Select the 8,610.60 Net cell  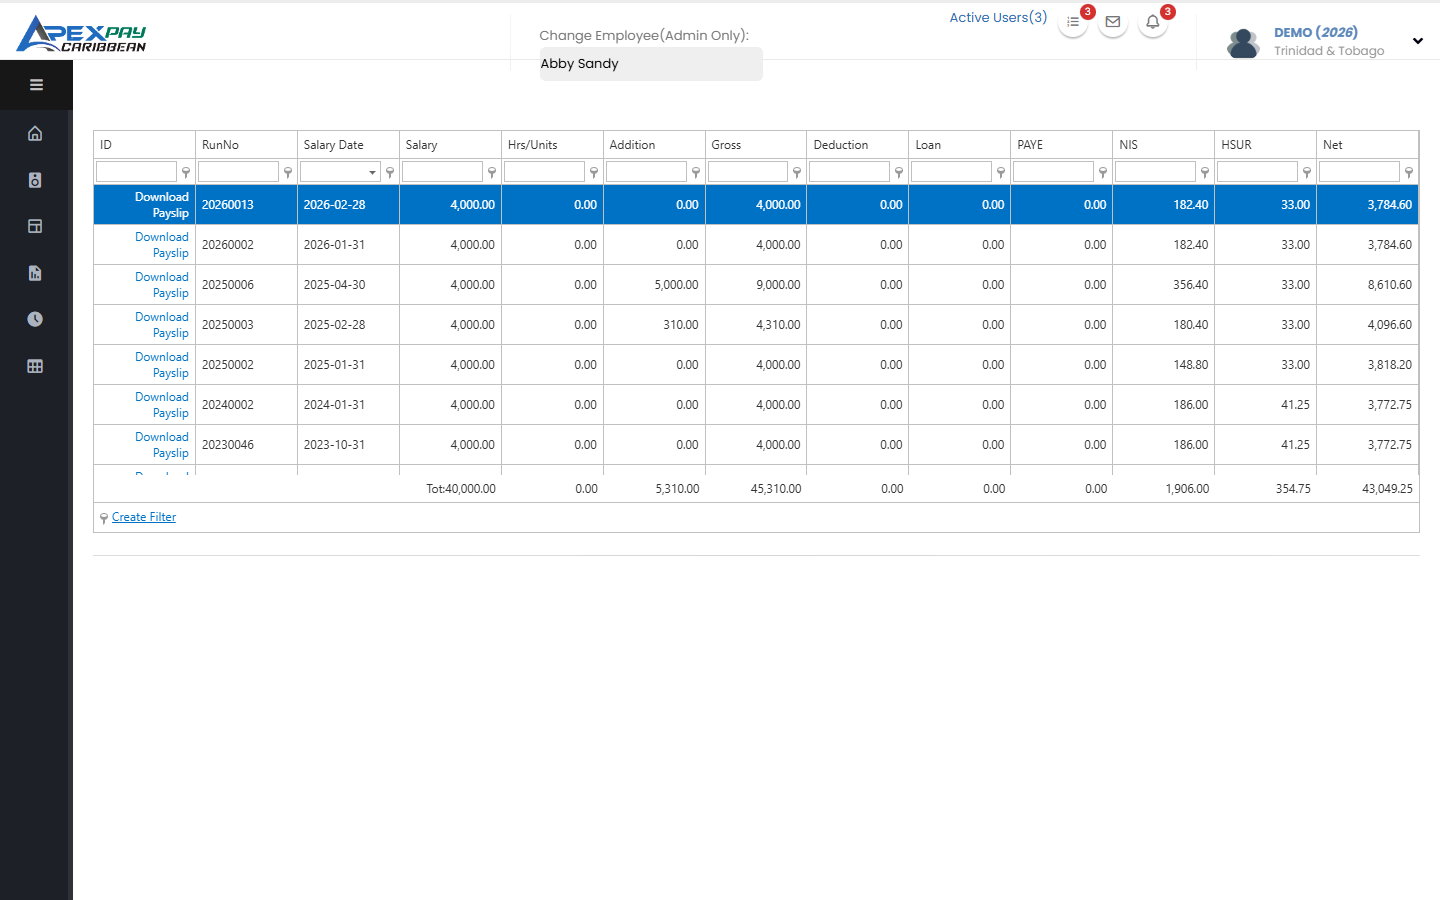point(1367,285)
